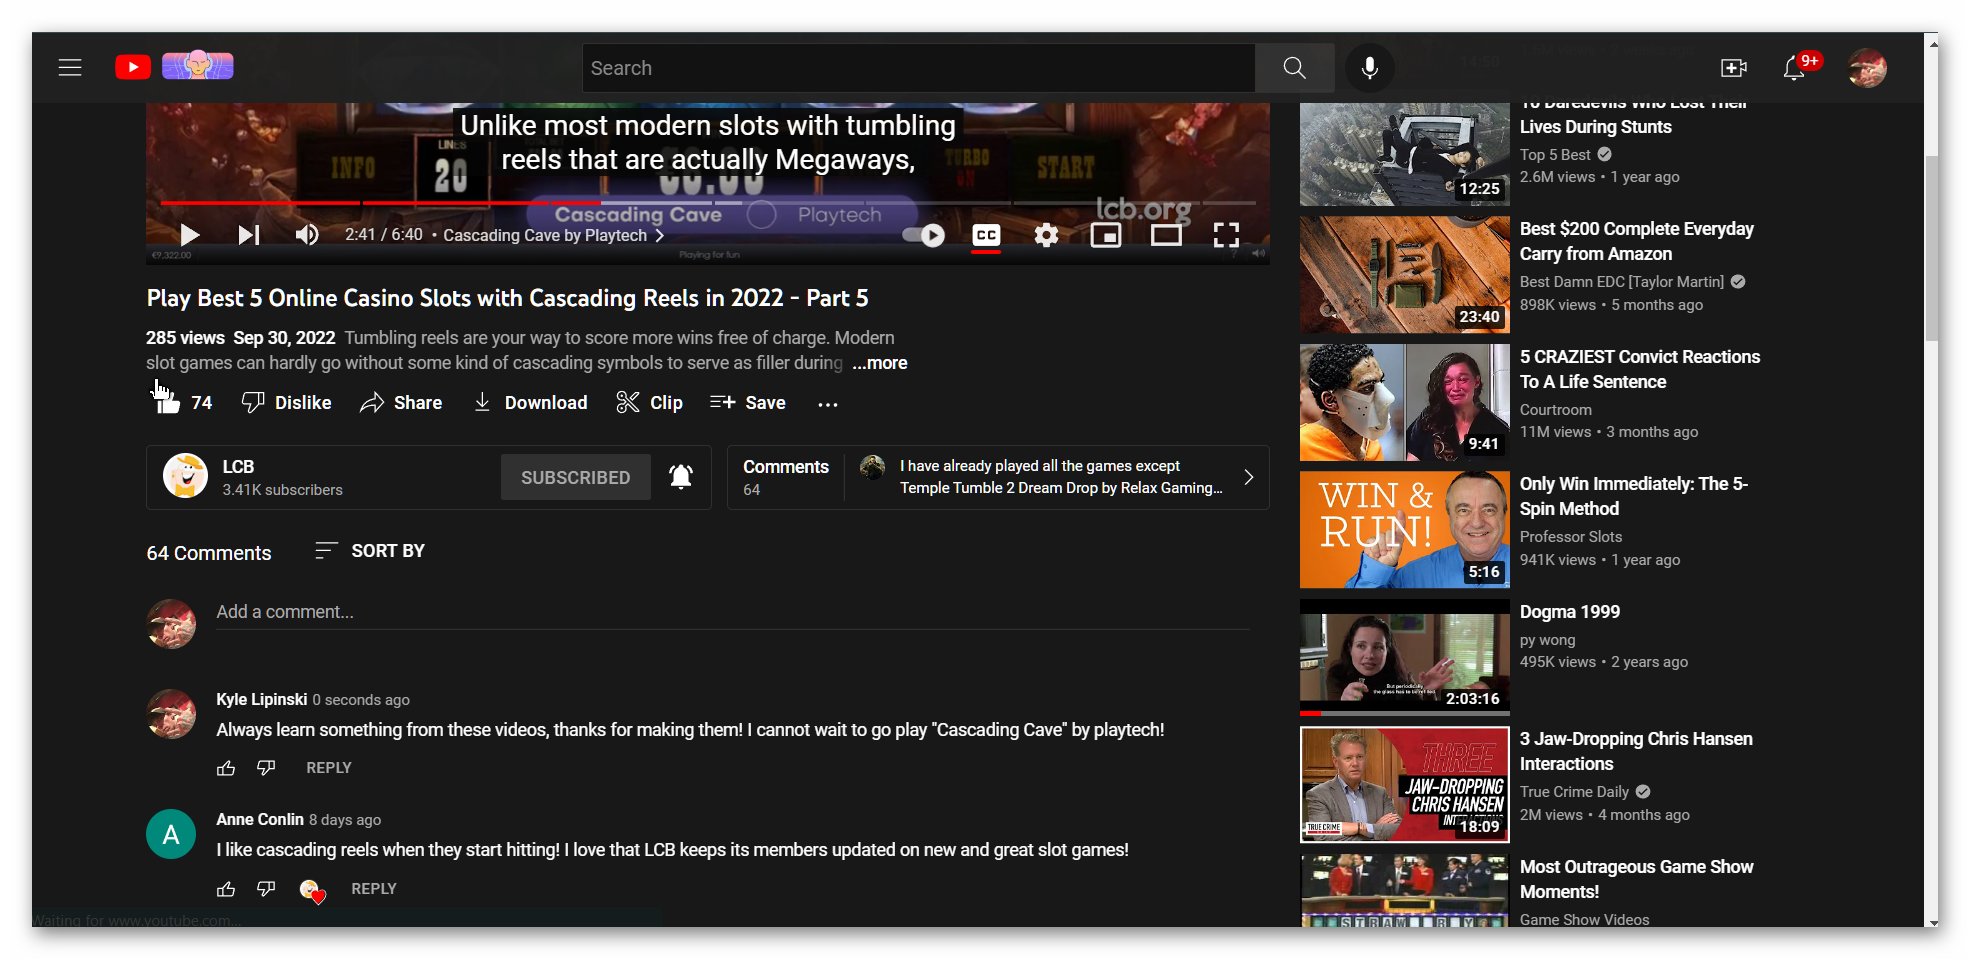
Task: Open the video title text
Action: tap(507, 298)
